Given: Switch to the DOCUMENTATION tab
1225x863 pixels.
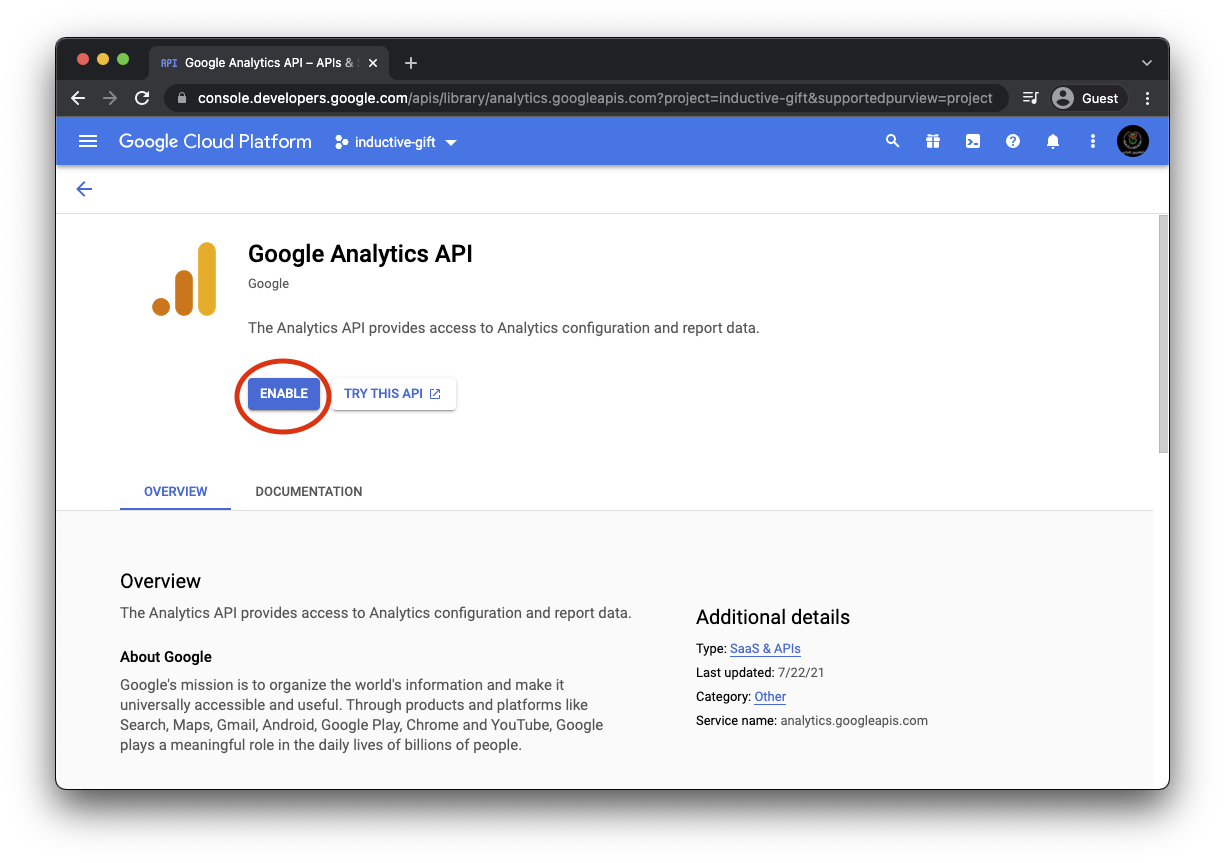Looking at the screenshot, I should (x=309, y=492).
